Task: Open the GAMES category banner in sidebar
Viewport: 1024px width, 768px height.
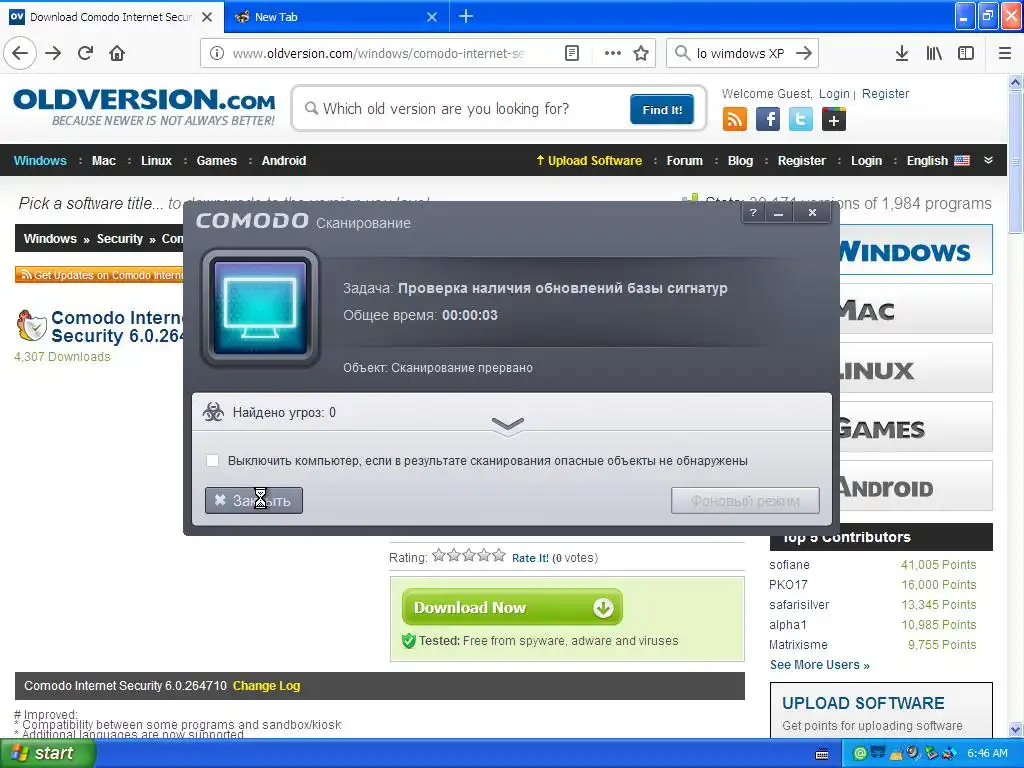Action: pyautogui.click(x=914, y=427)
